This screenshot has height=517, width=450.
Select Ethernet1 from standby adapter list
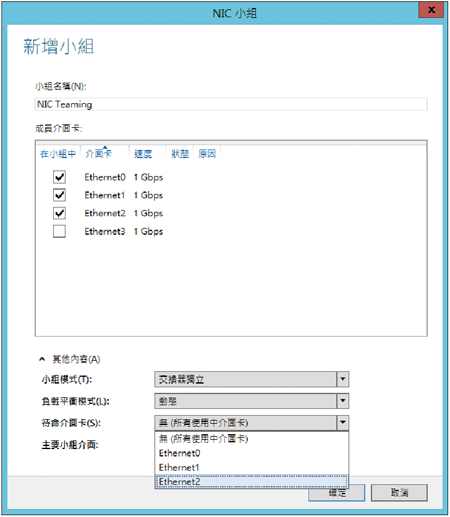[x=252, y=468]
